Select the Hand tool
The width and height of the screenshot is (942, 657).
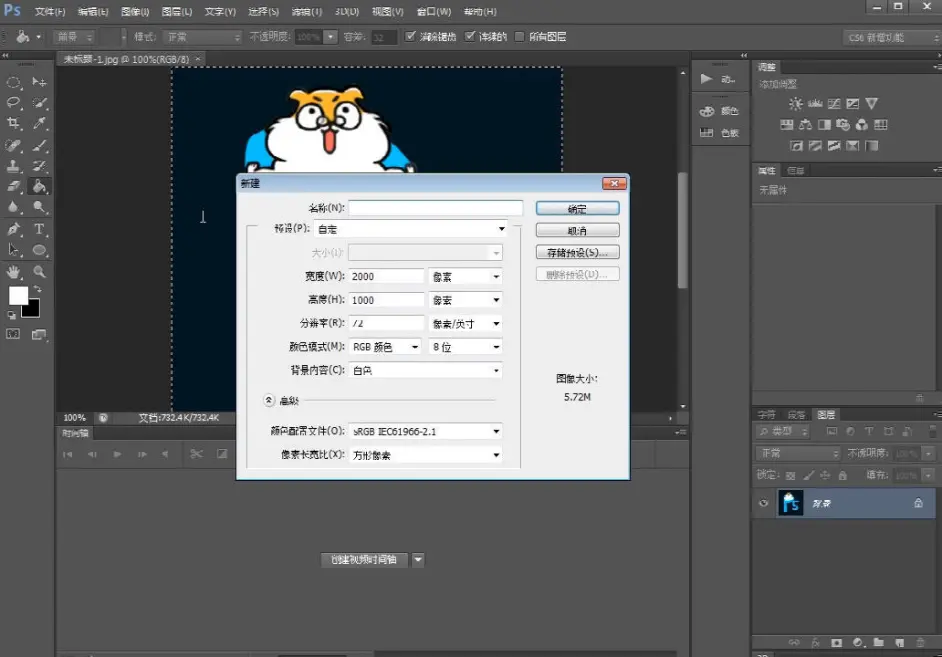click(13, 272)
